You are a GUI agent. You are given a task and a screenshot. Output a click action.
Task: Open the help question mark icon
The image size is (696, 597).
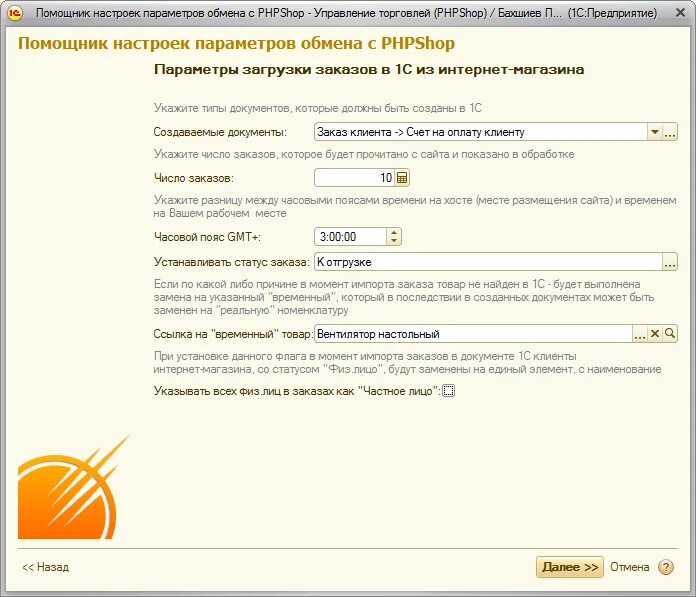pos(665,567)
